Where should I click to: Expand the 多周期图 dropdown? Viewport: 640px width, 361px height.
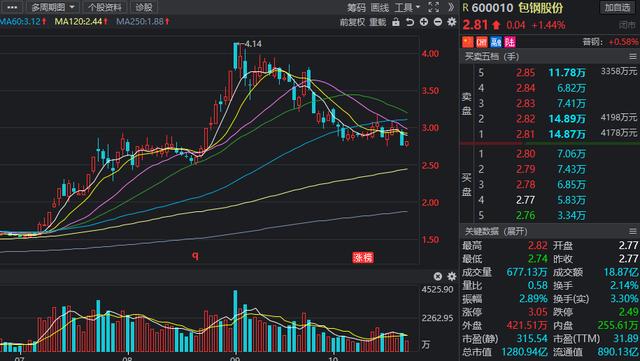[x=53, y=7]
